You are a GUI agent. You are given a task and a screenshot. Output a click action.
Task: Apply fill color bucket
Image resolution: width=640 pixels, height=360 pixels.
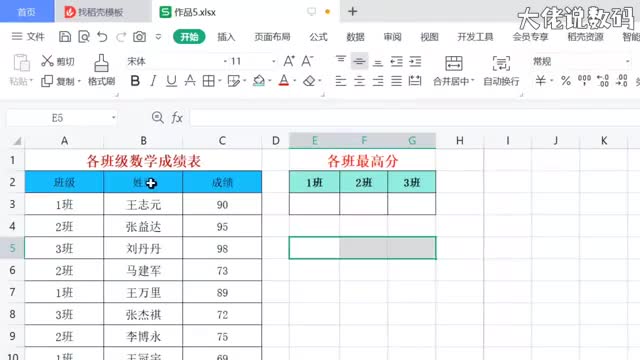259,81
